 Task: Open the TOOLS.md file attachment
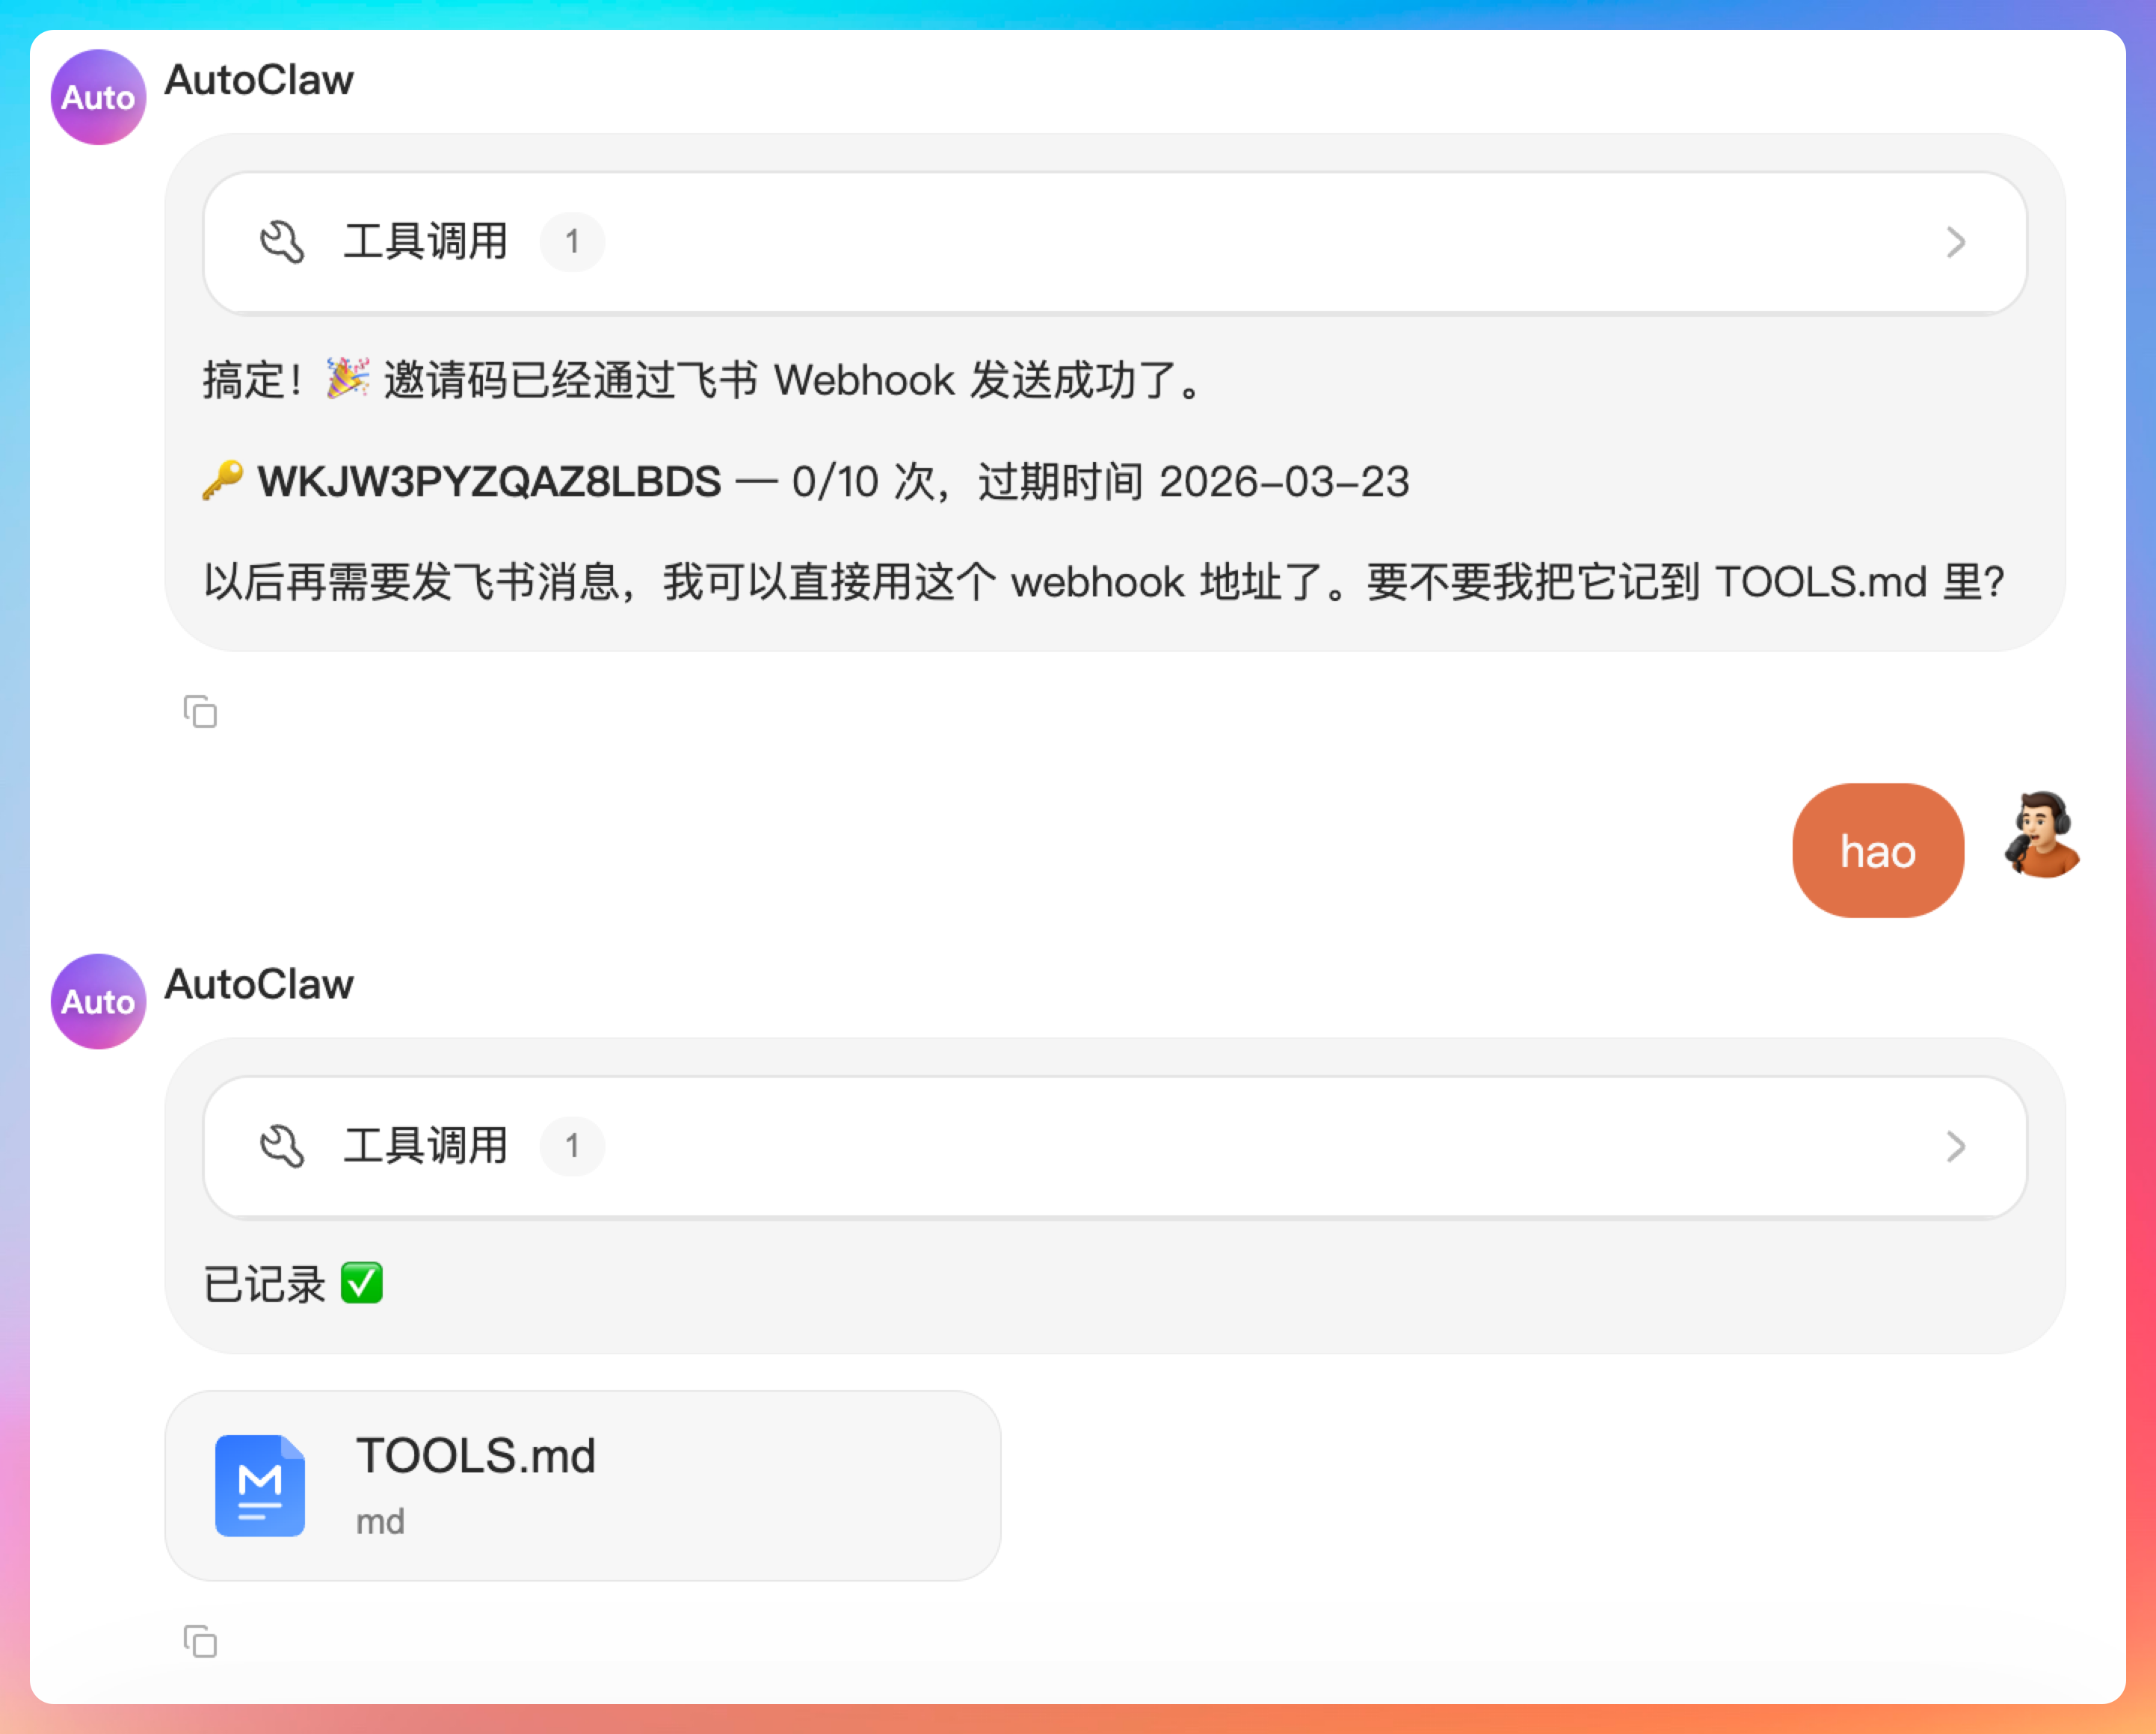point(582,1485)
